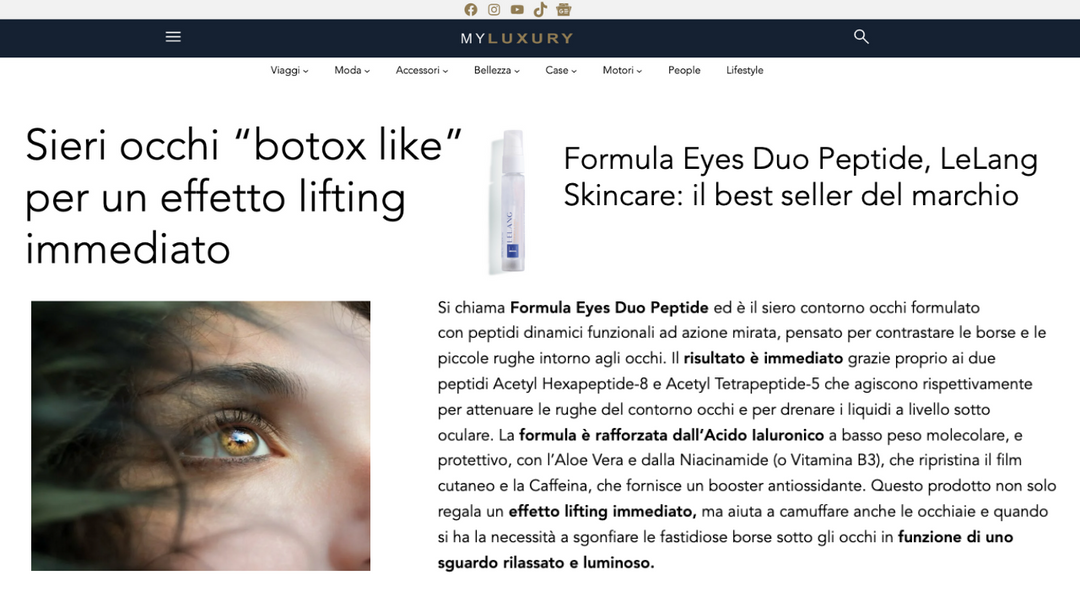Viewport: 1080px width, 608px height.
Task: Expand the Moda menu
Action: click(352, 70)
